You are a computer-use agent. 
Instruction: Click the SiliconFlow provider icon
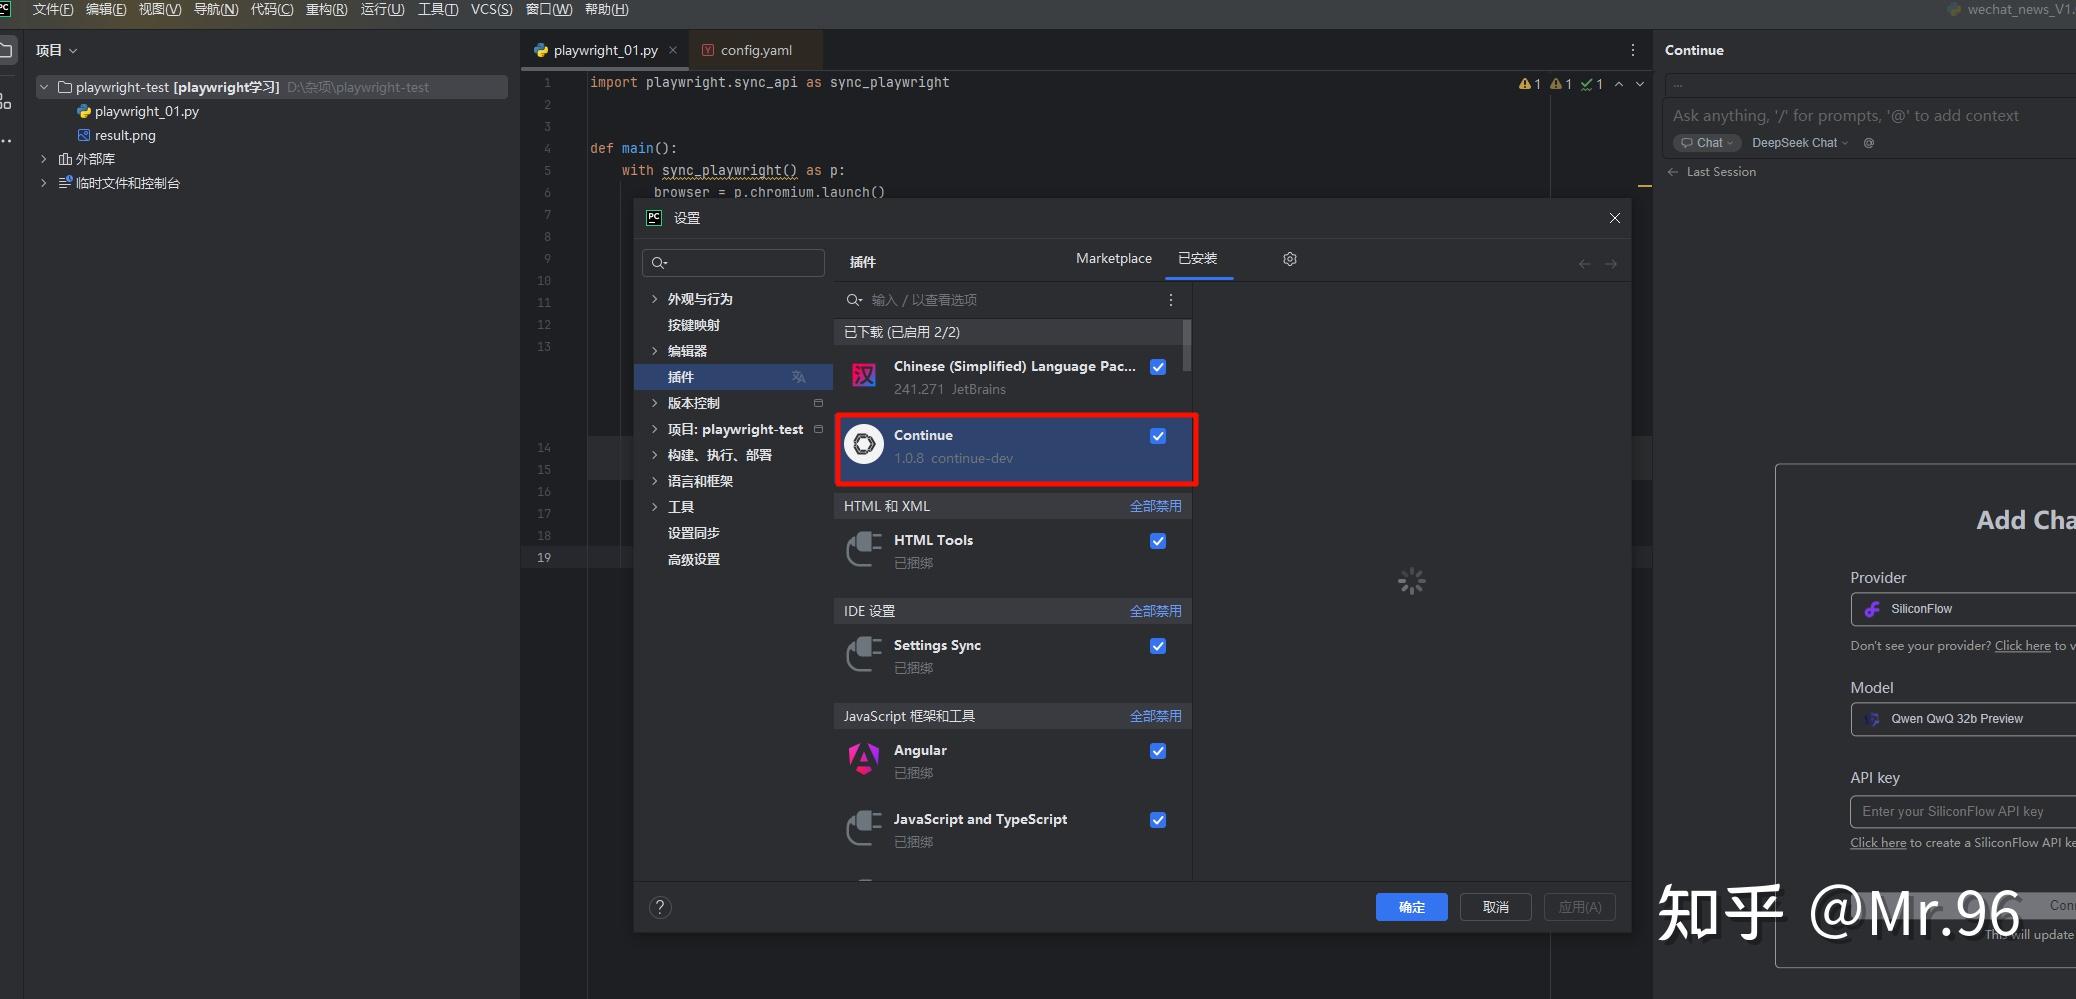pos(1874,609)
